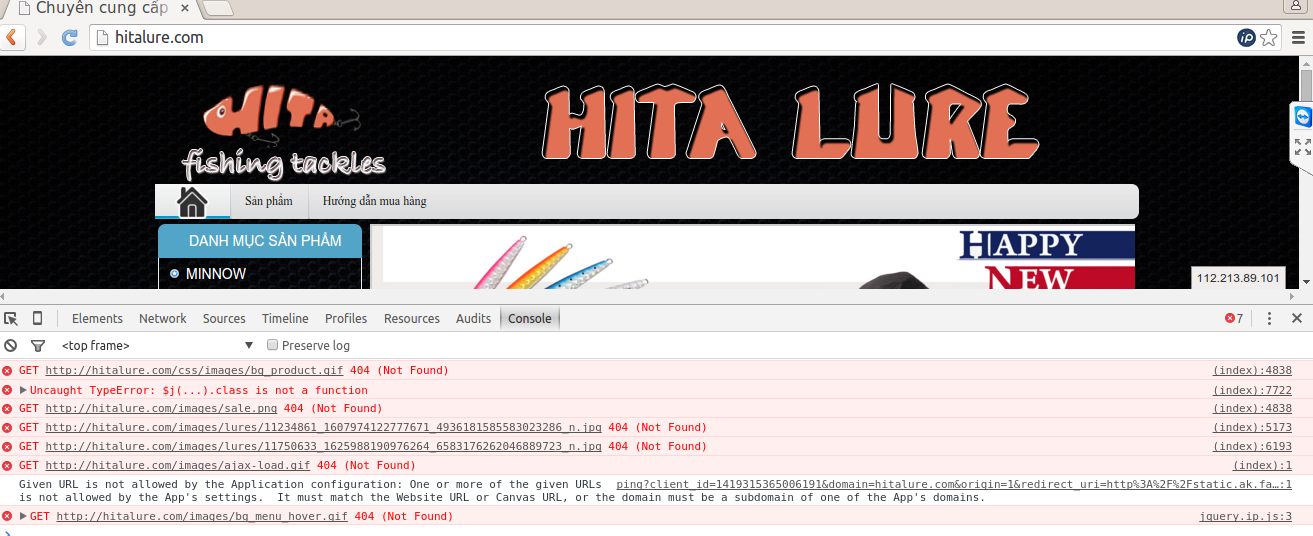Screen dimensions: 1313x536
Task: Open the (index):1 source link
Action: point(1262,465)
